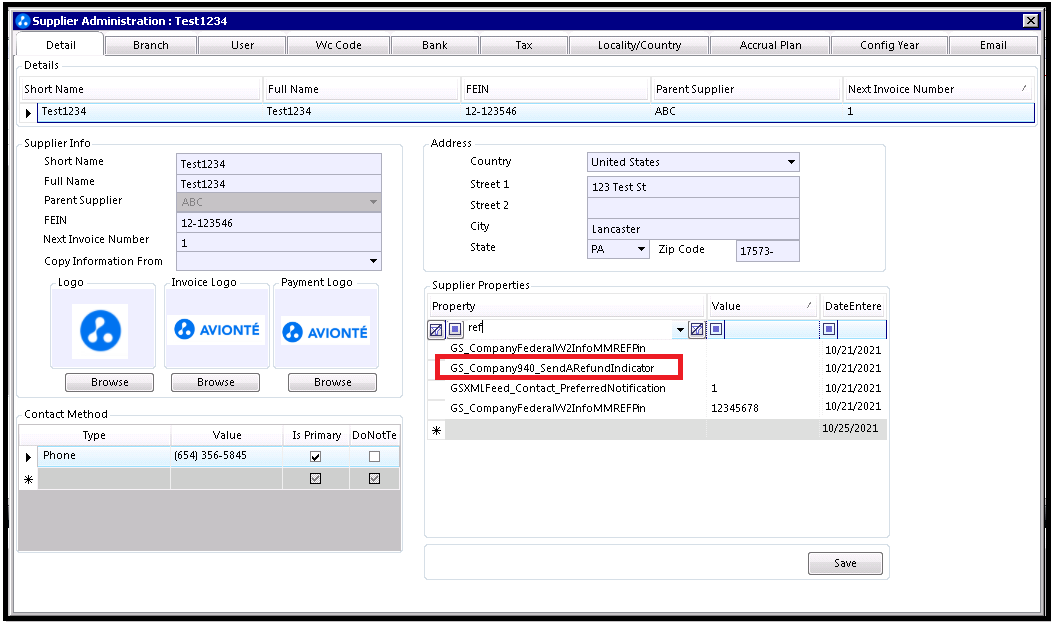
Task: Select the Invoice Logo image
Action: [217, 329]
